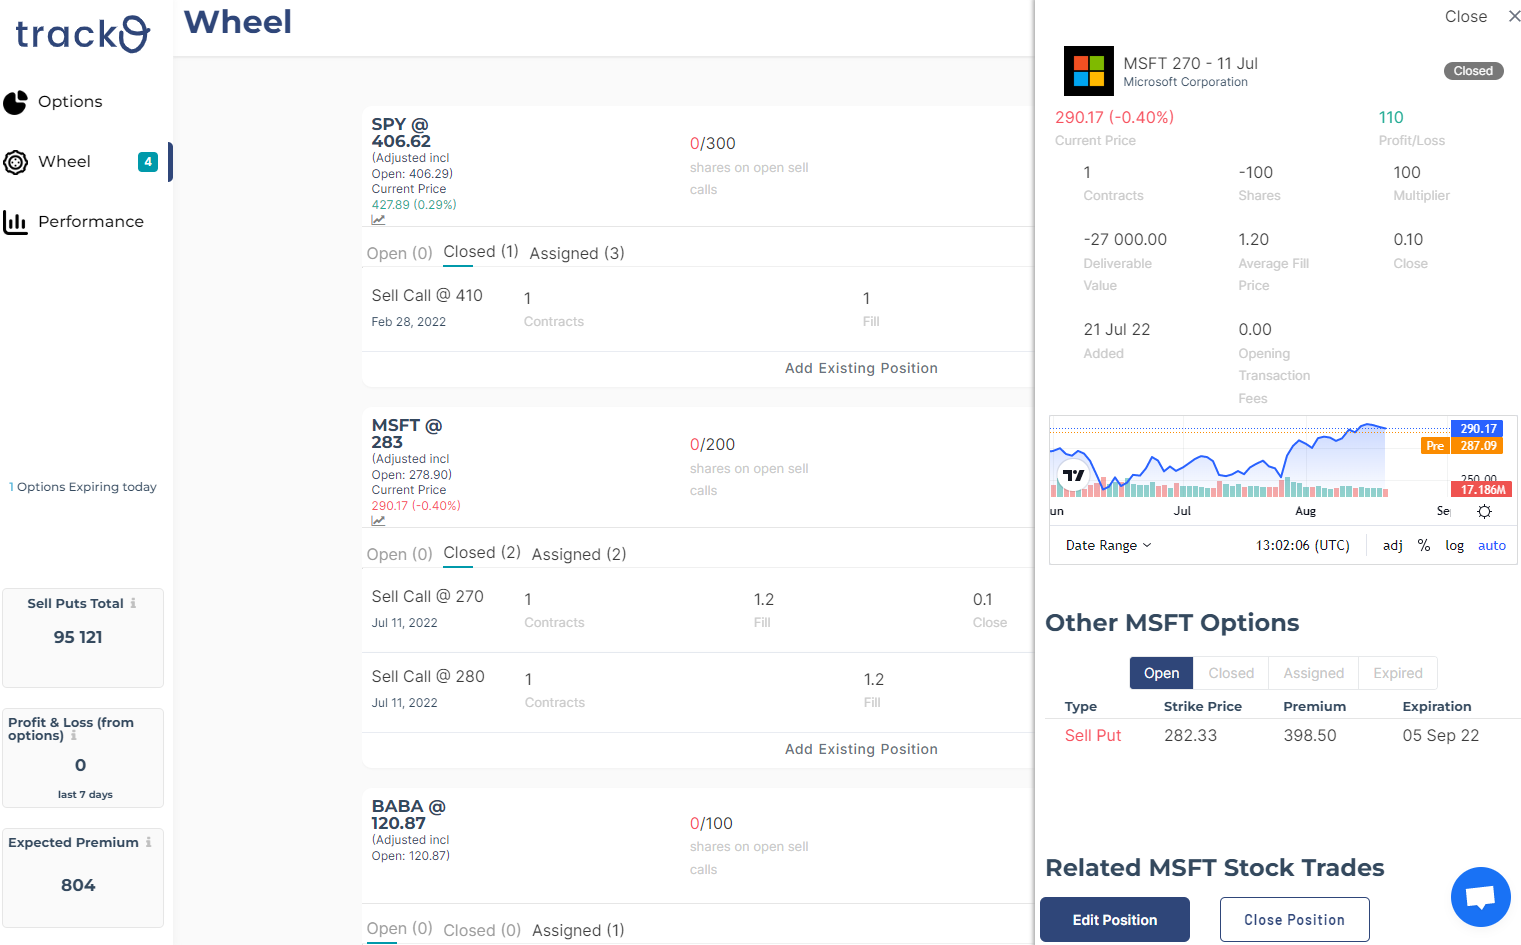Select BABA Assigned (1) tab
This screenshot has height=945, width=1521.
click(x=577, y=930)
